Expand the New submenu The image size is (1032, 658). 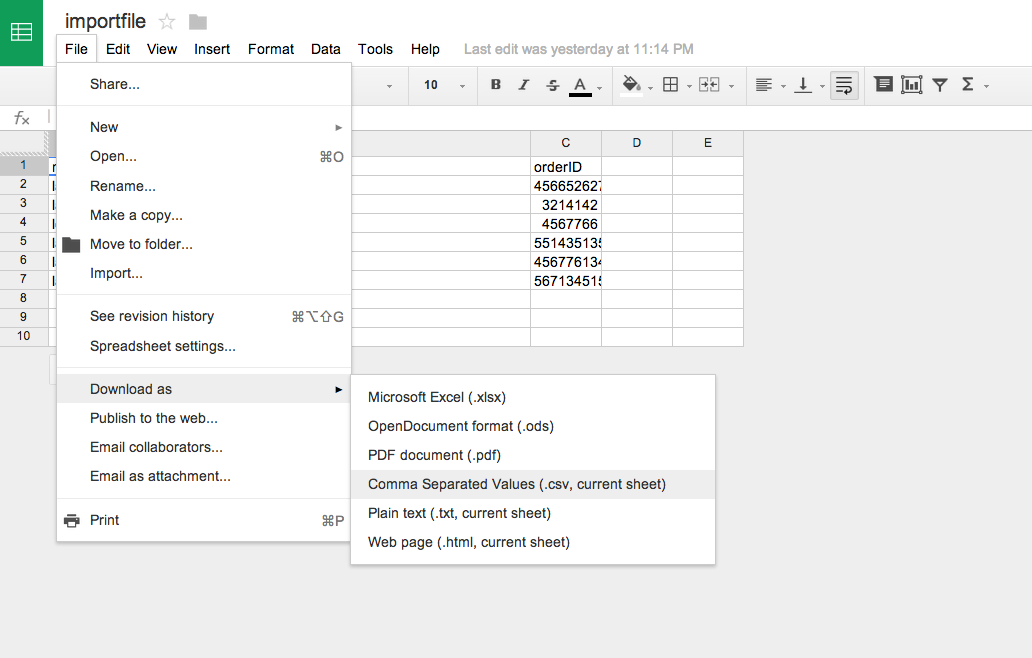[x=204, y=127]
